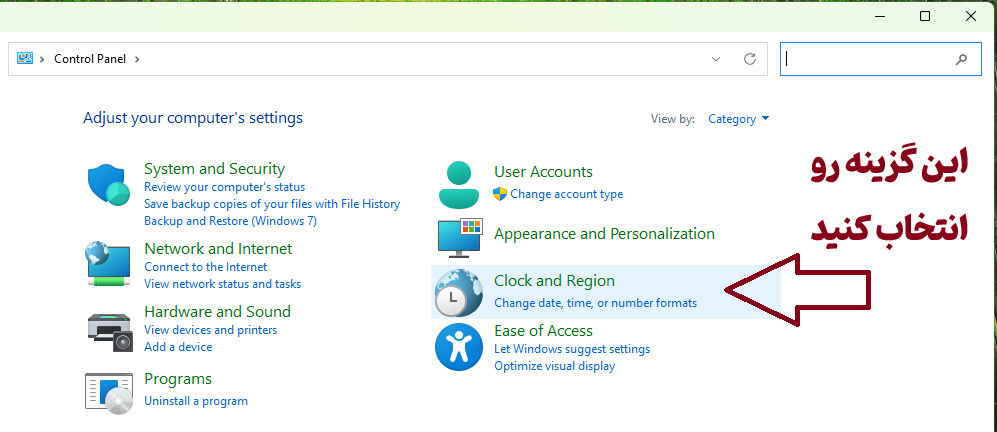Screen dimensions: 997x432
Task: Expand the address bar history dropdown
Action: click(x=716, y=59)
